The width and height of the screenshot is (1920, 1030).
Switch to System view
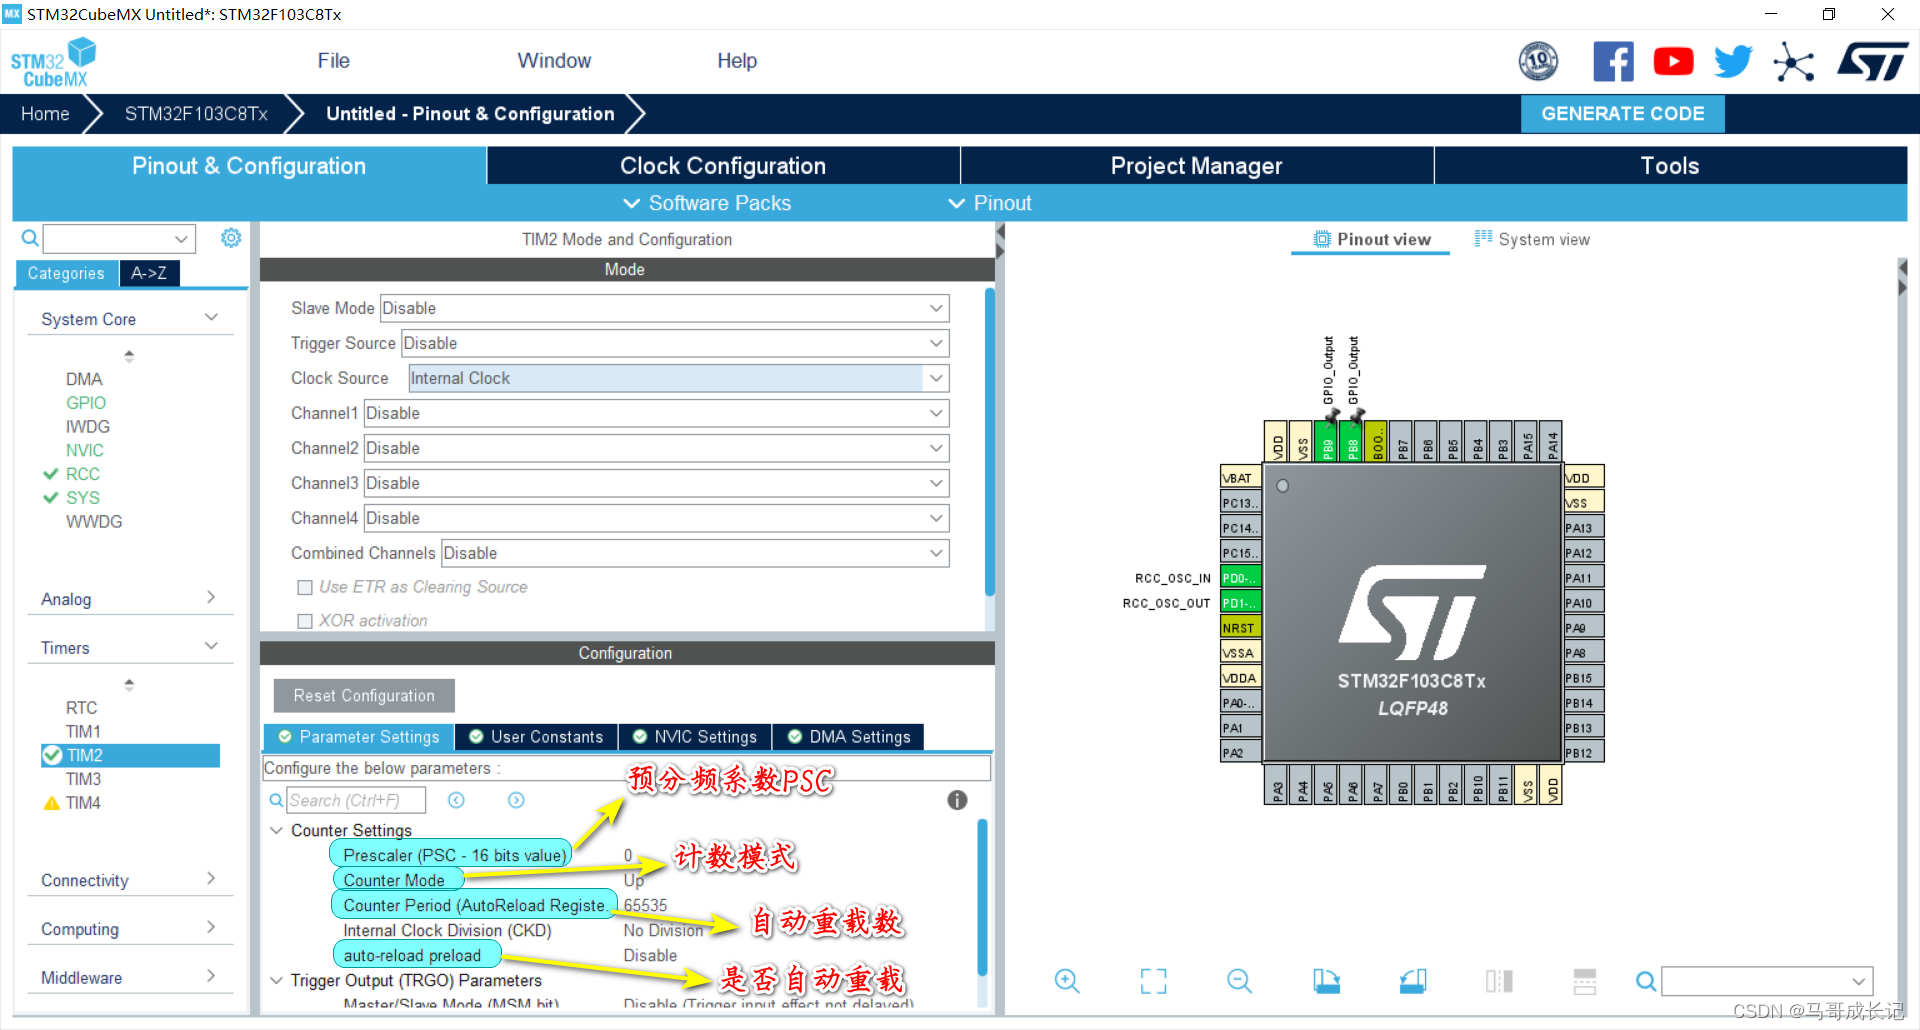click(1532, 239)
